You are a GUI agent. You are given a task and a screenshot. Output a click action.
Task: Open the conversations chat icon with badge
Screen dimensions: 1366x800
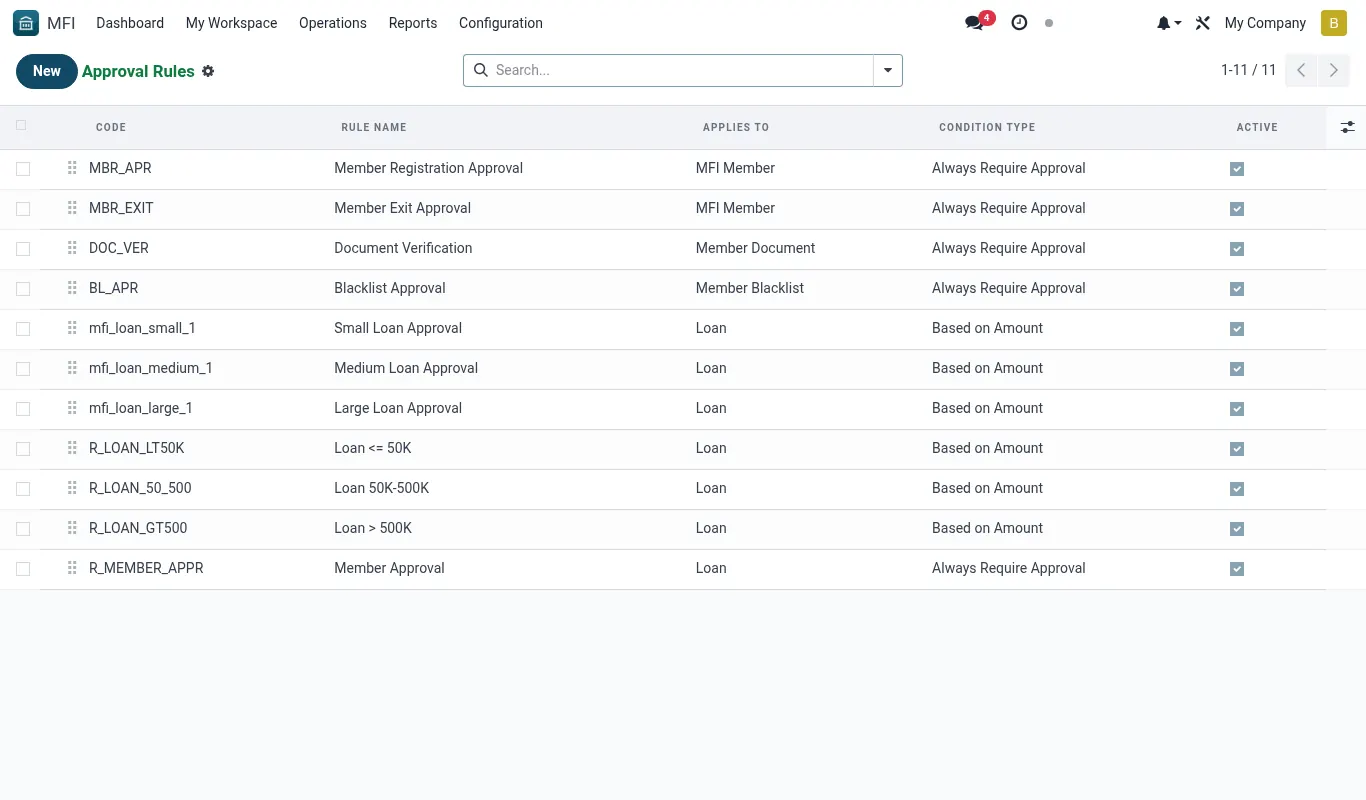click(974, 23)
